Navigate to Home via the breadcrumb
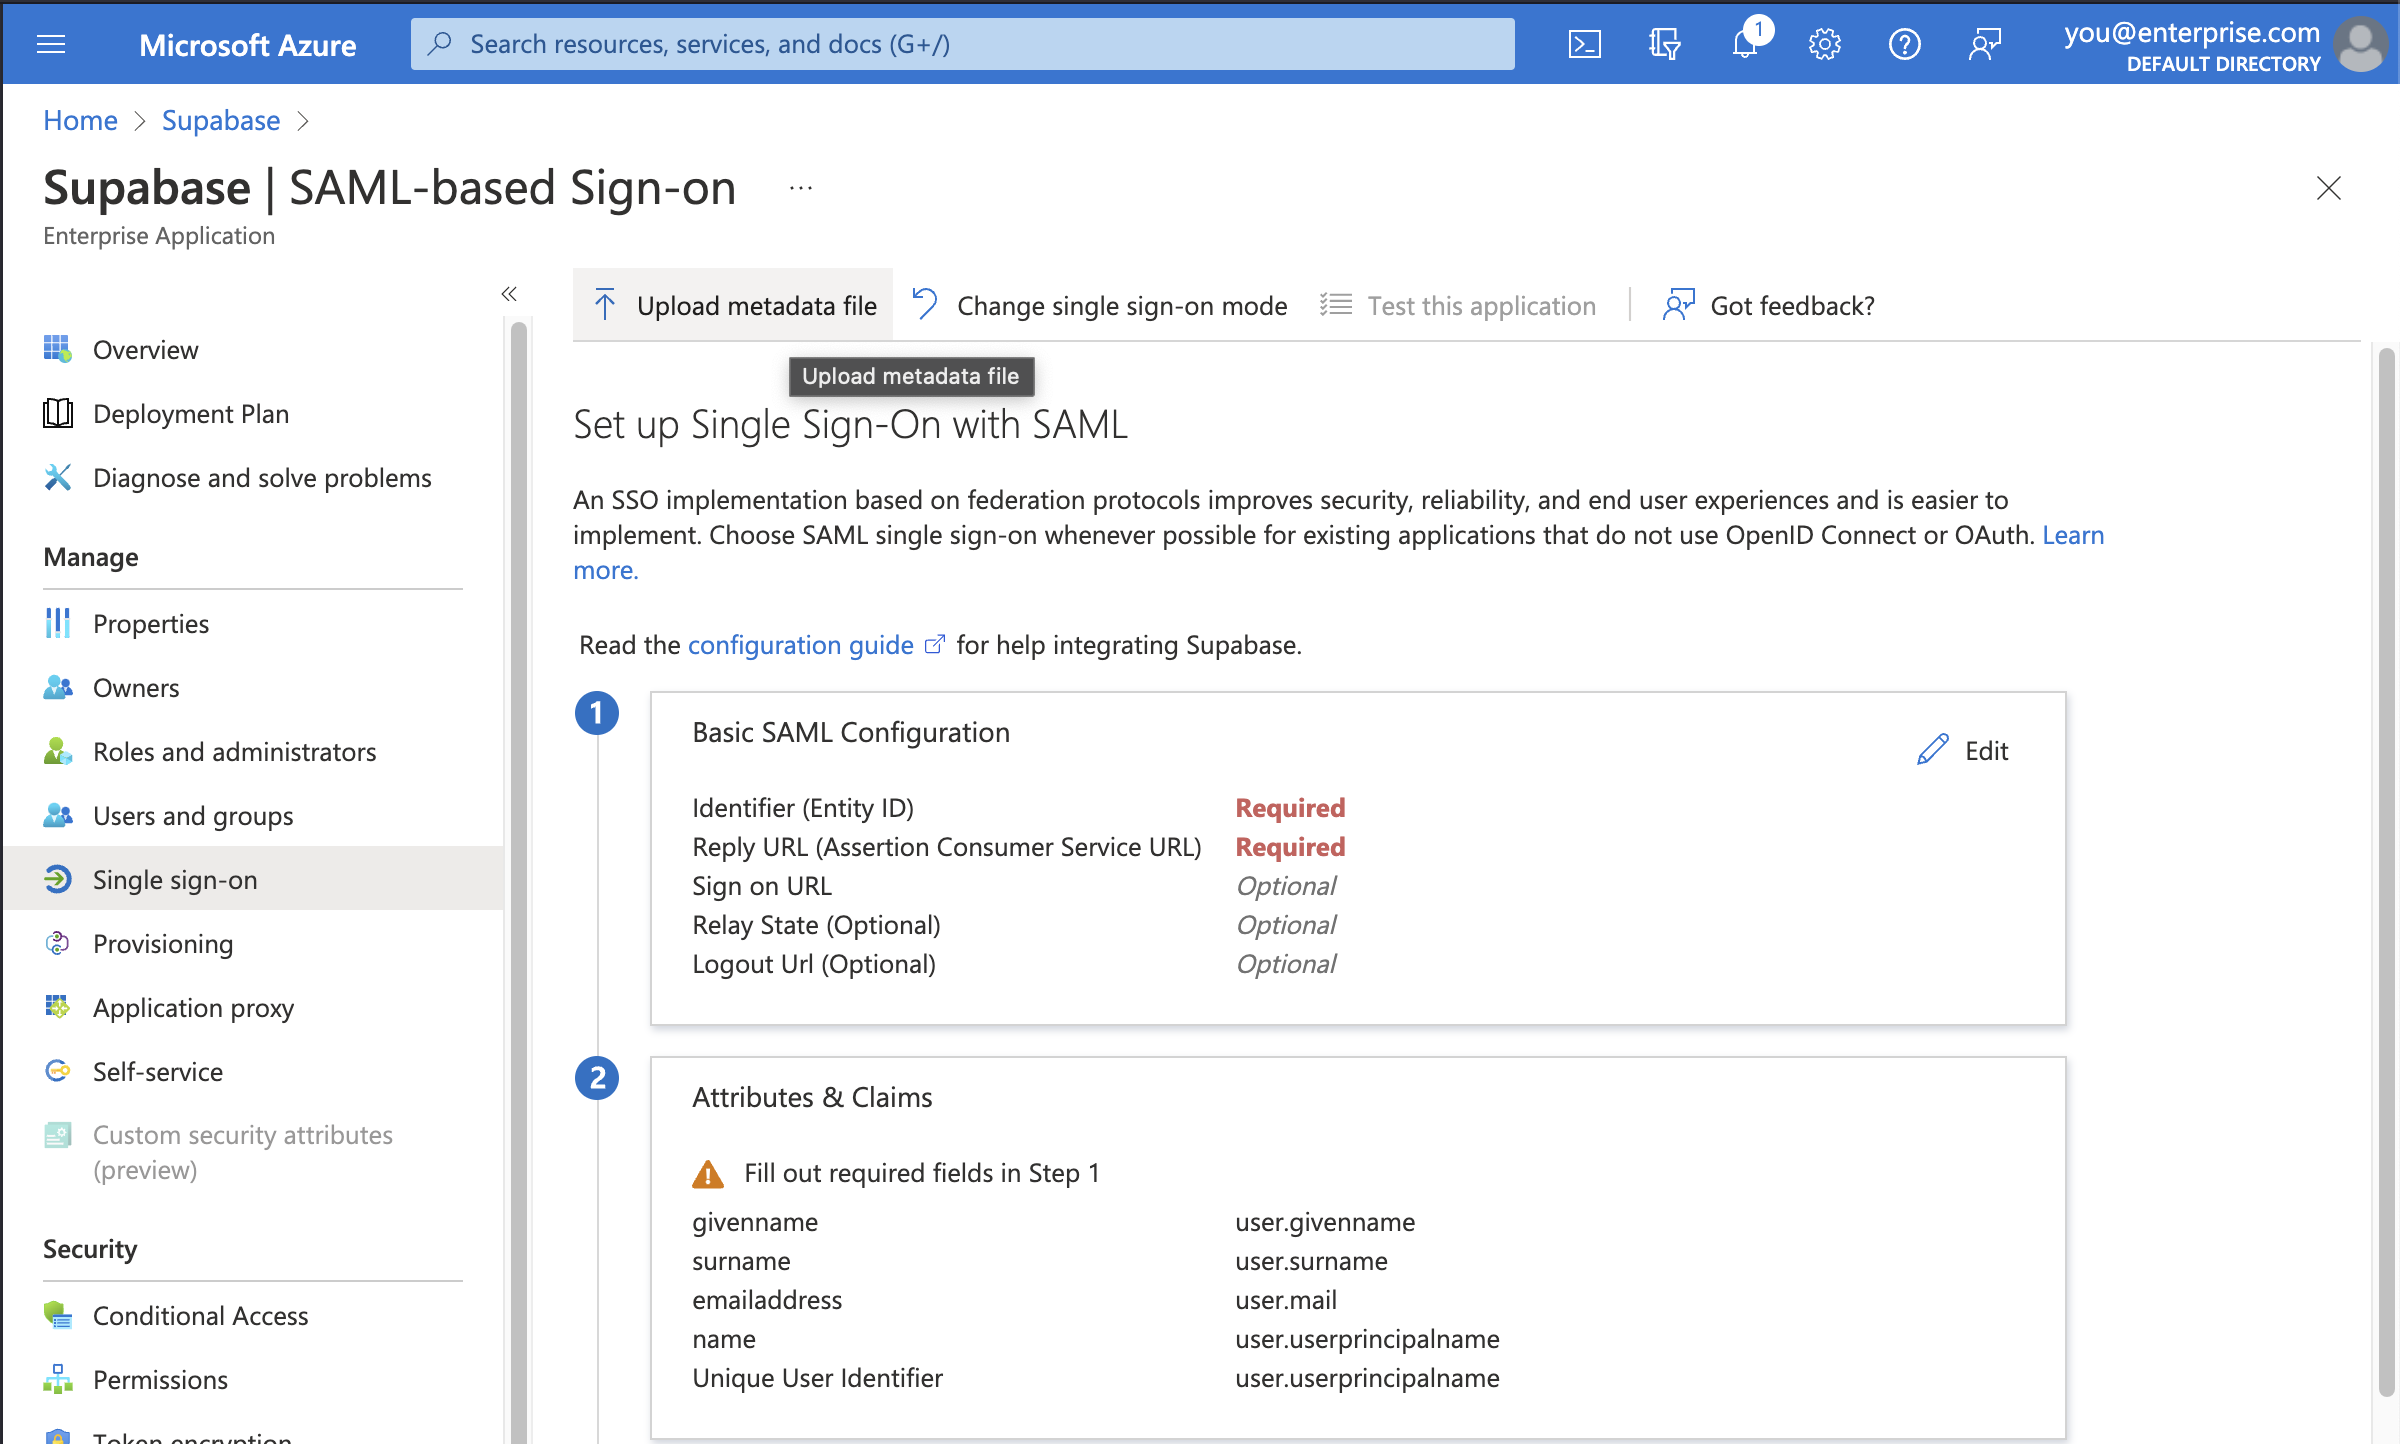Viewport: 2400px width, 1444px height. [80, 120]
